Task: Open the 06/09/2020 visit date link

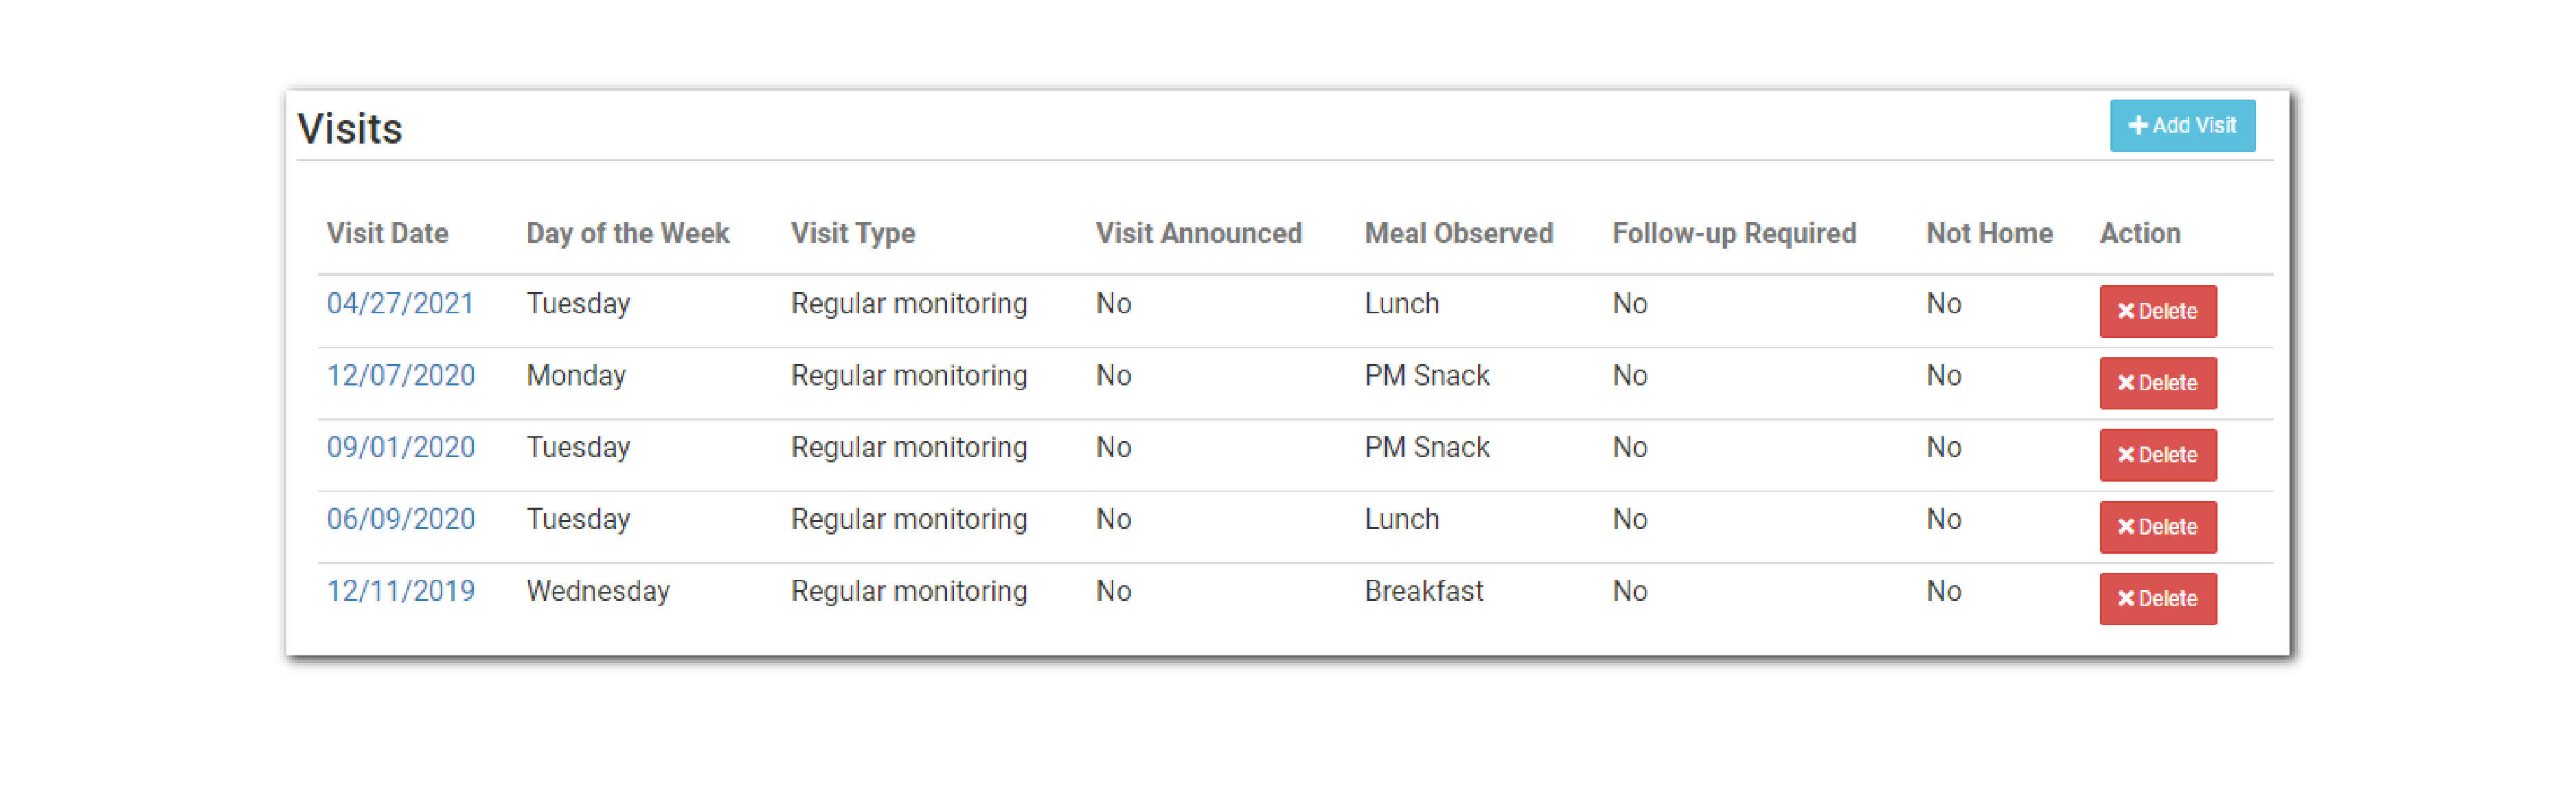Action: click(x=400, y=520)
